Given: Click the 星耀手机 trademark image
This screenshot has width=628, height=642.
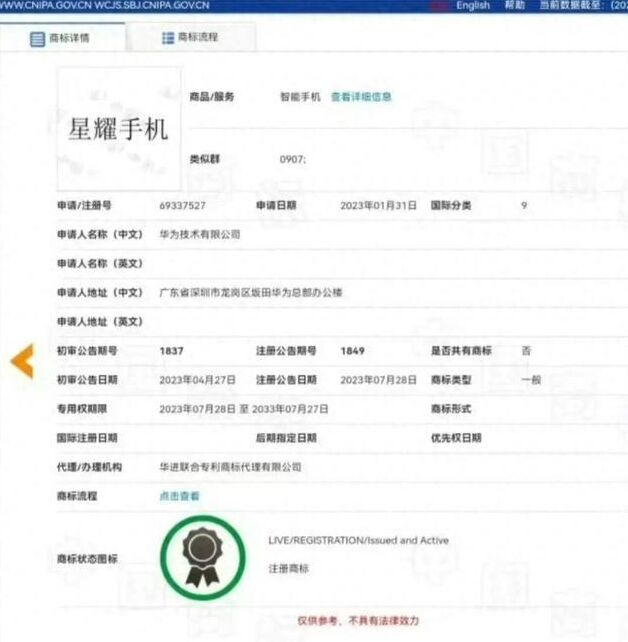Looking at the screenshot, I should pos(119,129).
